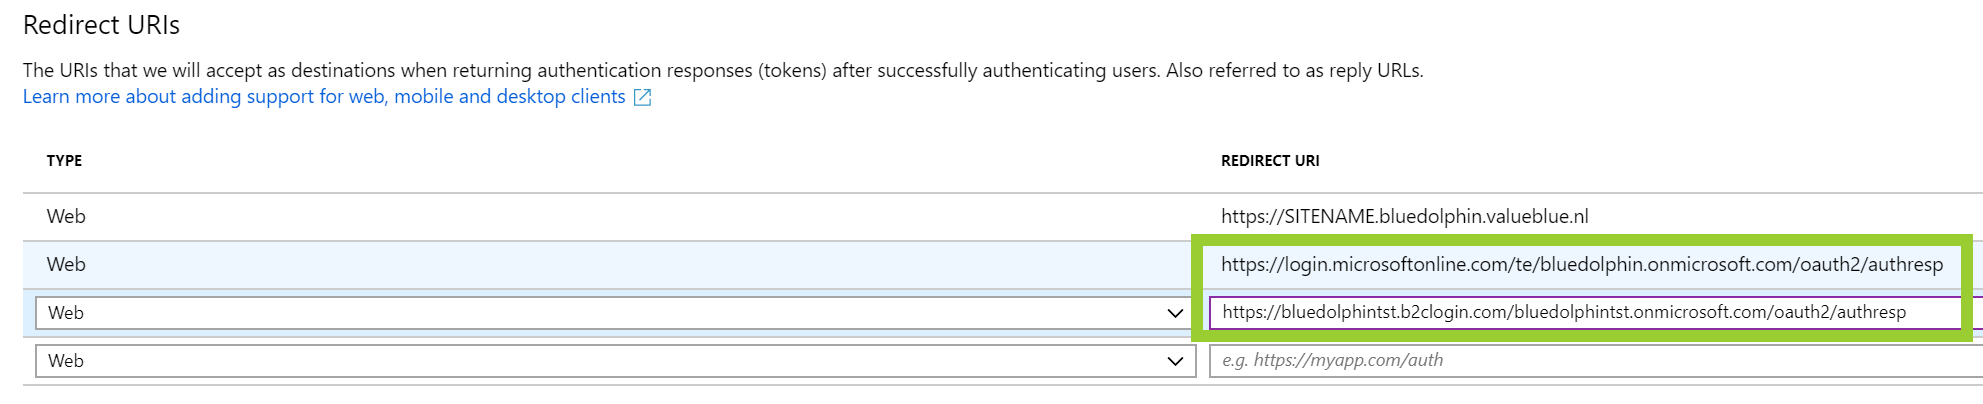Select the login.microsoftonline.com redirect URI entry
The image size is (1983, 404).
1582,264
